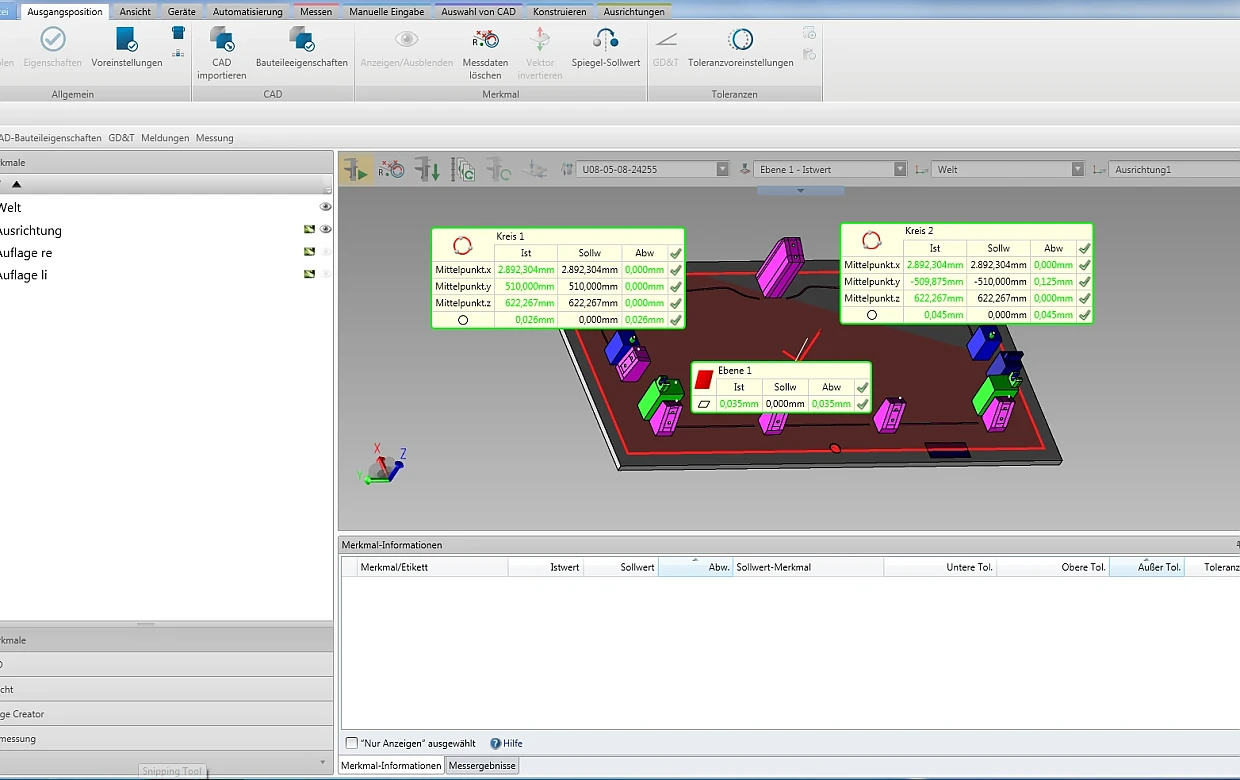Open Bauteileigenschaften in the ribbon

[301, 41]
